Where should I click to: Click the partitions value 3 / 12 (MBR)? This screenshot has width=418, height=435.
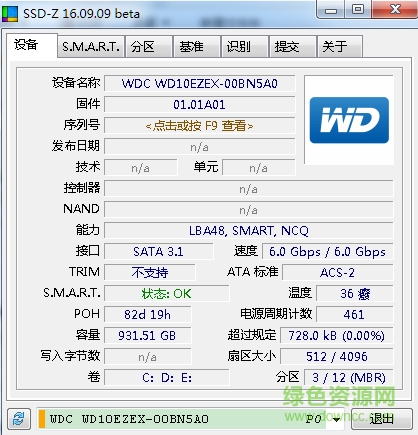(x=349, y=378)
